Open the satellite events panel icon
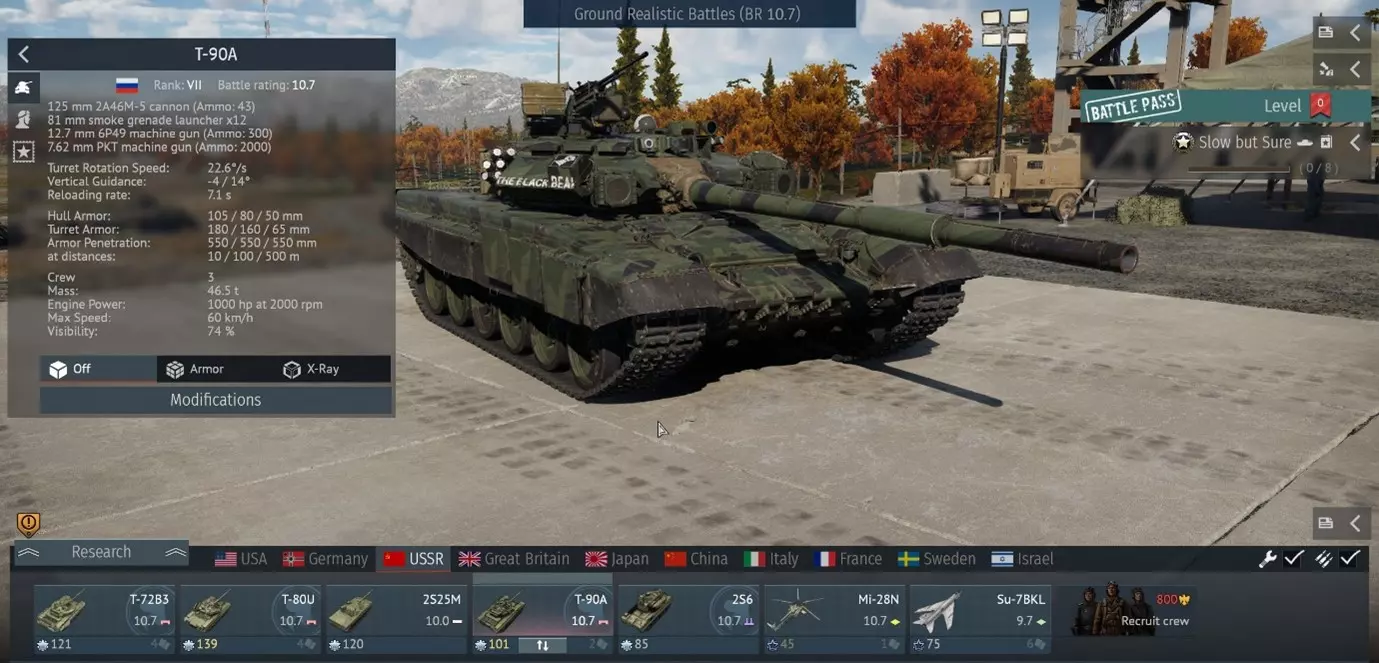This screenshot has height=663, width=1379. pos(1325,69)
